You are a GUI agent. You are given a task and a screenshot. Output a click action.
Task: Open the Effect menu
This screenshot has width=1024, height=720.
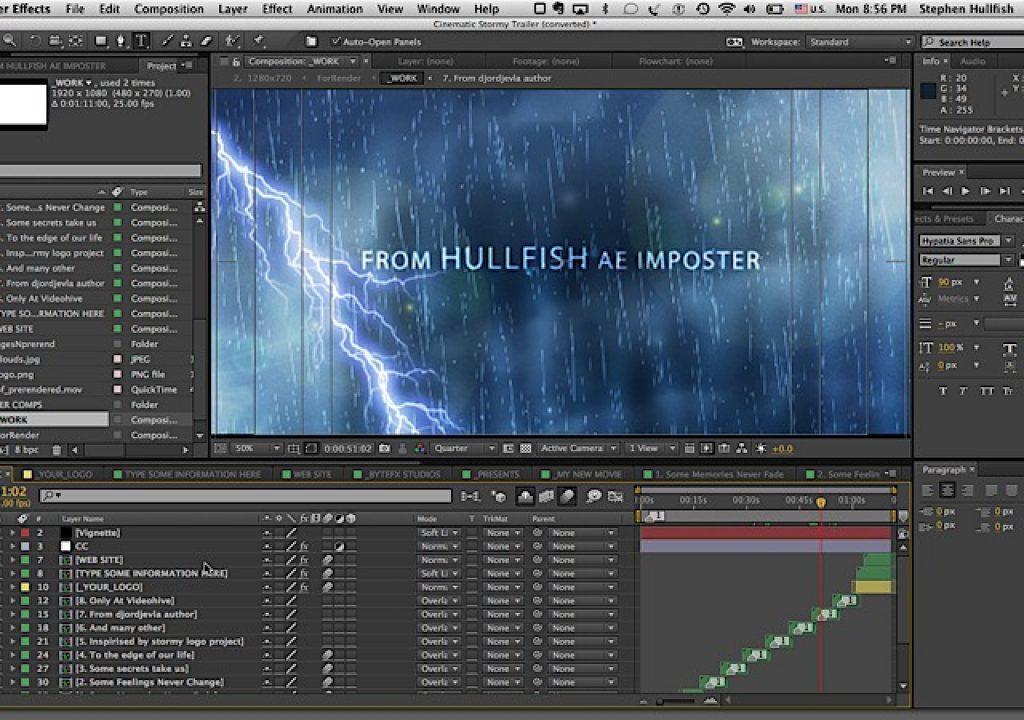point(277,8)
